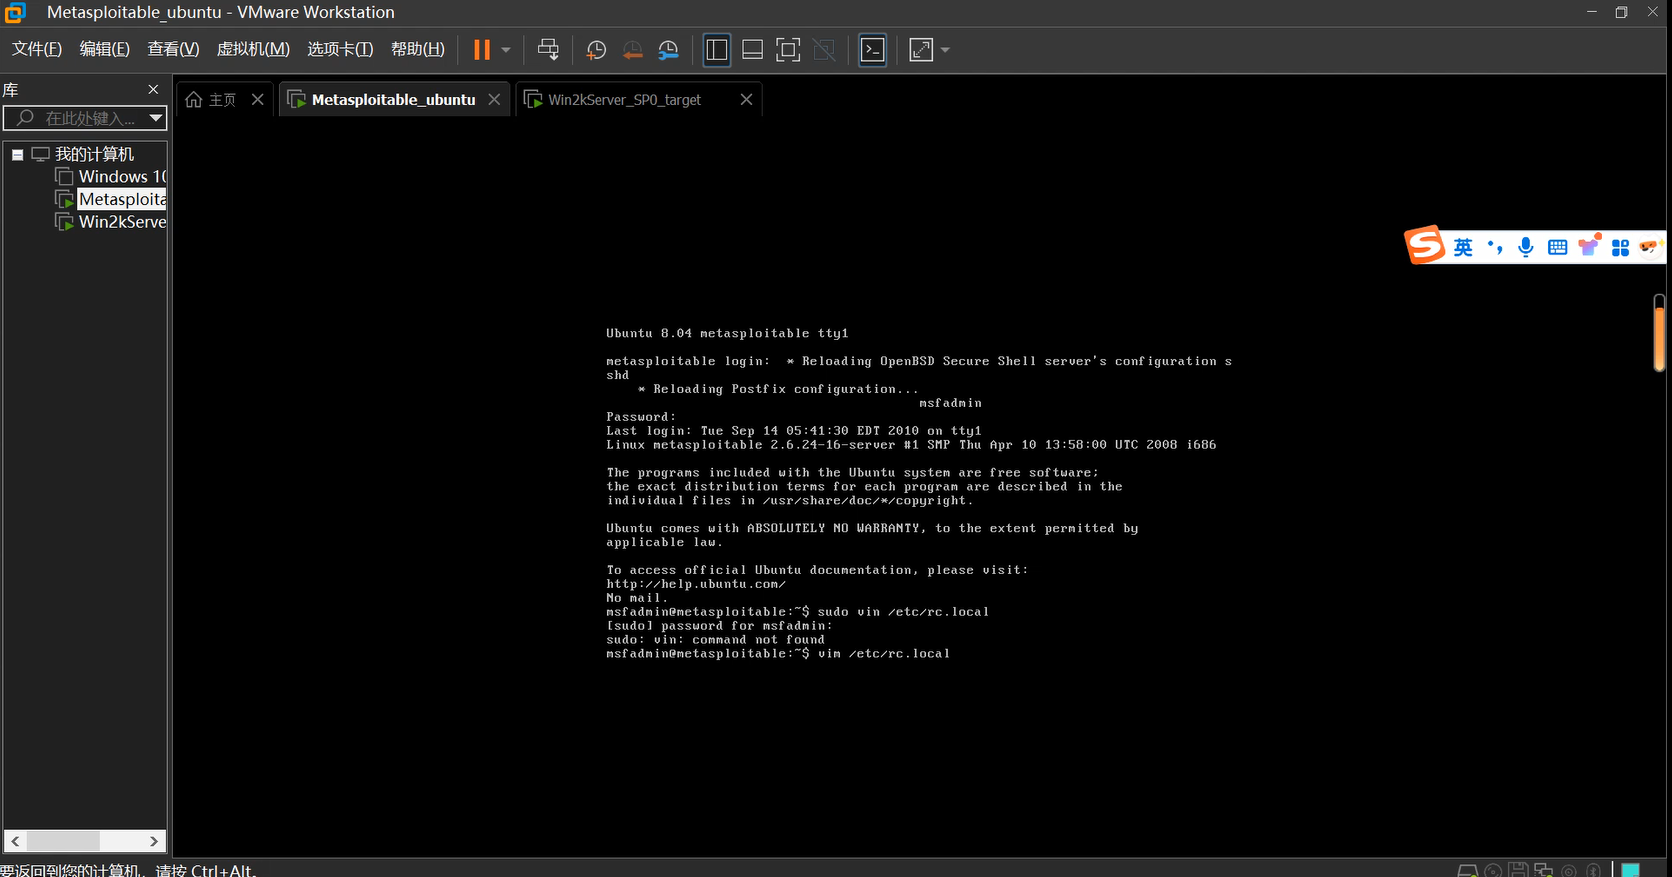1672x877 pixels.
Task: Close the Metasploitable_ubuntu tab
Action: pyautogui.click(x=494, y=99)
